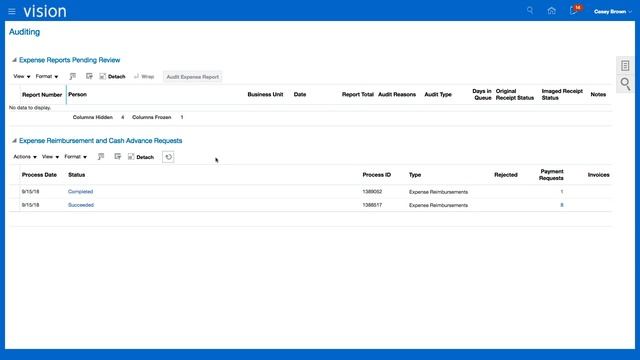The image size is (640, 360).
Task: Collapse the Expense Reports Pending Review section
Action: click(x=14, y=60)
